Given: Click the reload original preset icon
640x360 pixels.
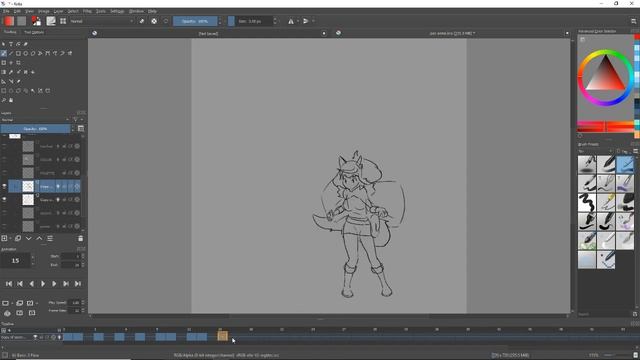Looking at the screenshot, I should tap(166, 21).
